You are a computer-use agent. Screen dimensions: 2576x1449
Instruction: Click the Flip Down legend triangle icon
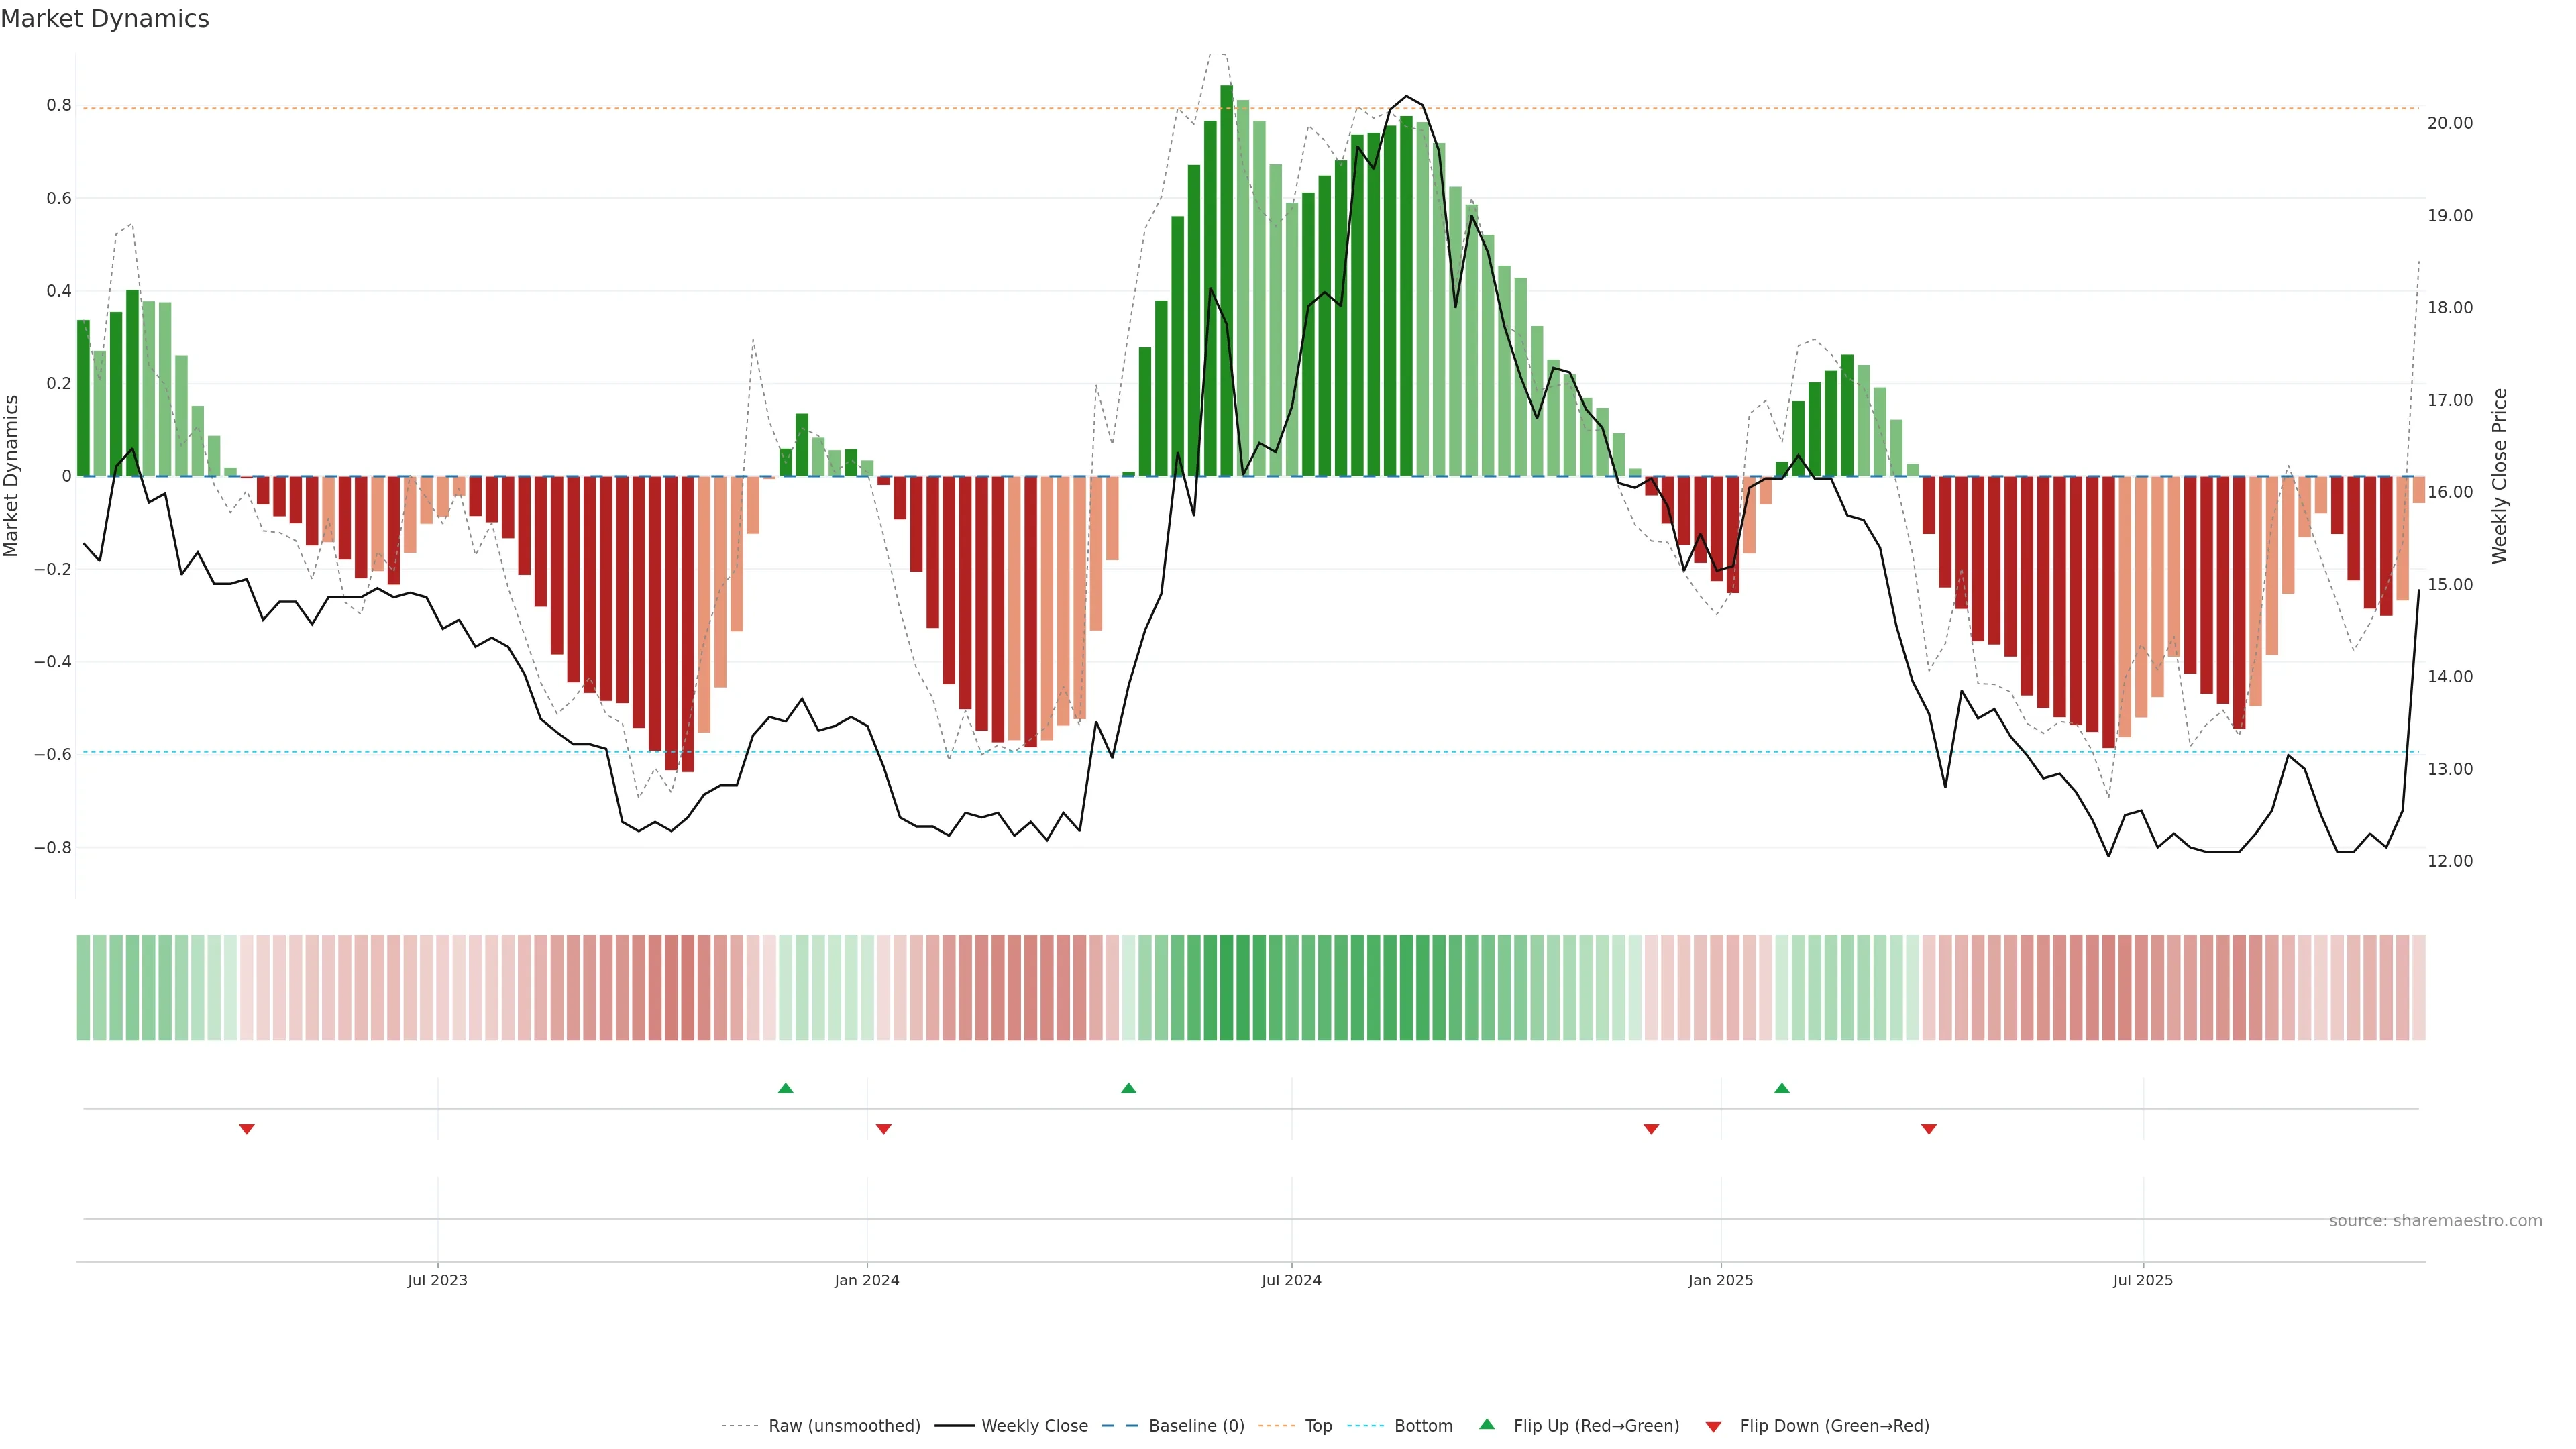[1713, 1426]
